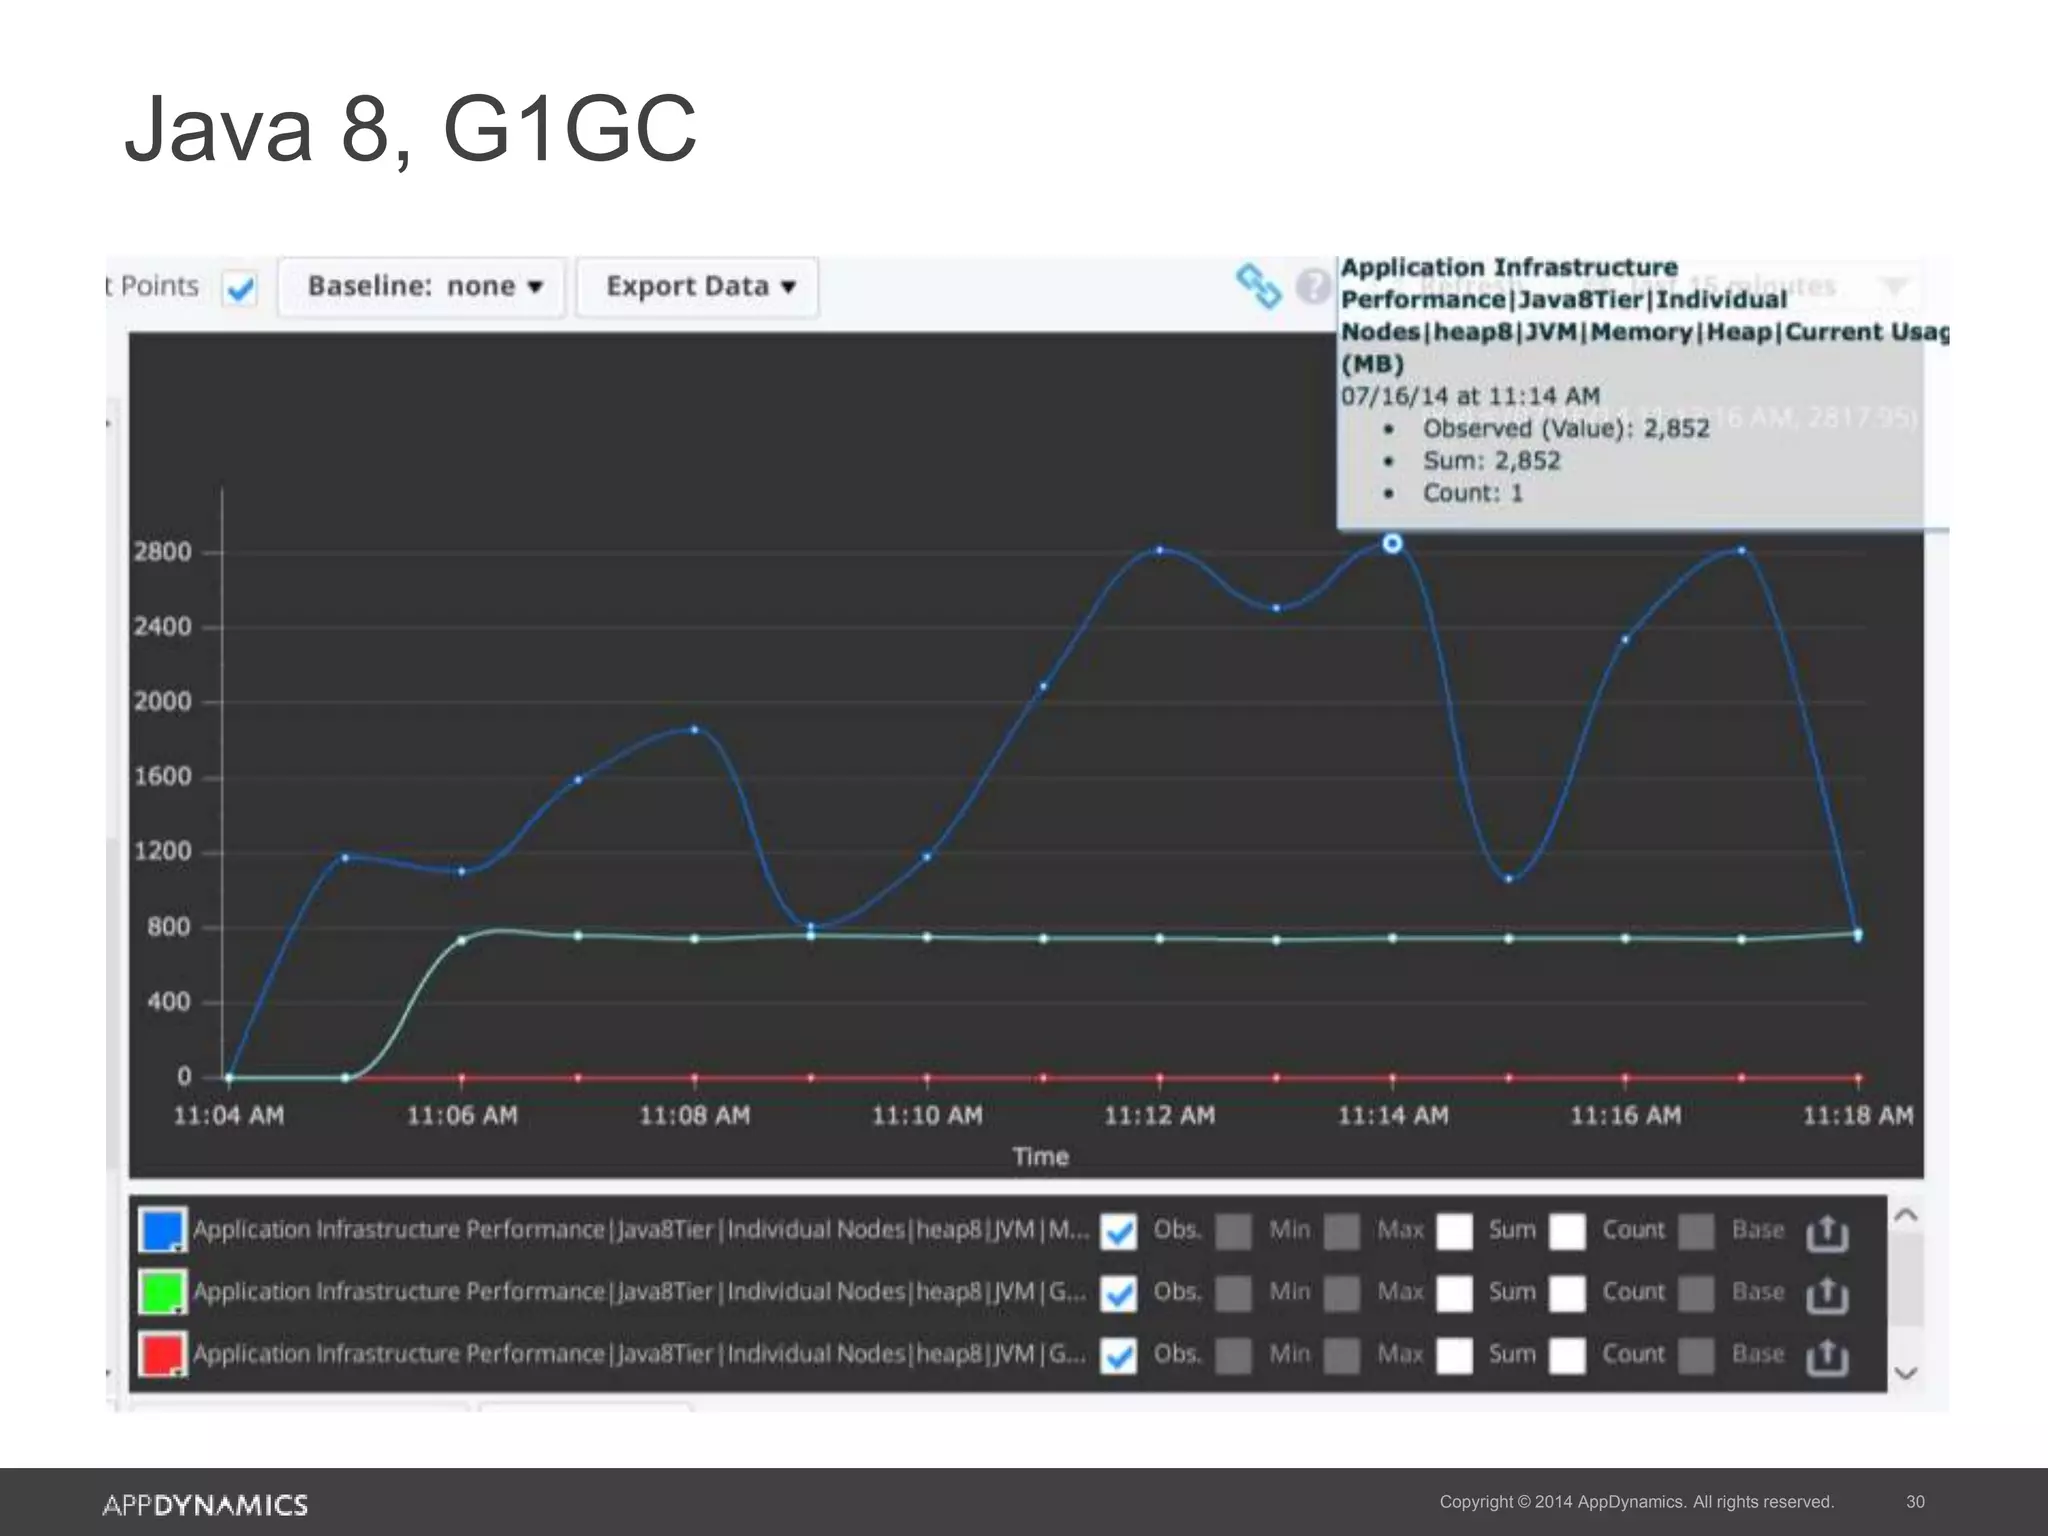This screenshot has width=2048, height=1536.
Task: Enable Sum for the blue metric
Action: [1454, 1231]
